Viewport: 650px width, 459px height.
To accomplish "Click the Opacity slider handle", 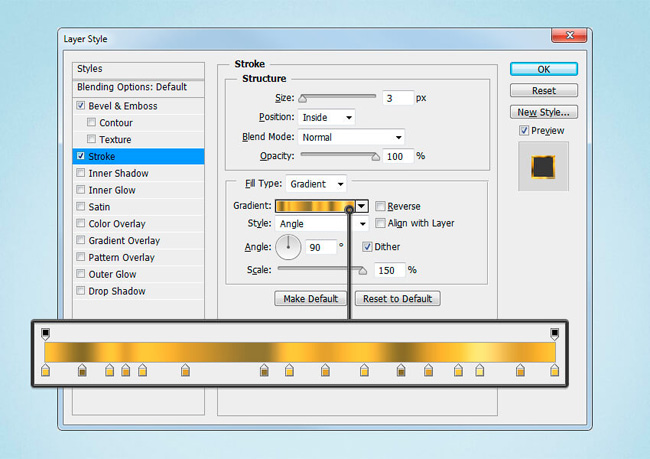I will [x=376, y=157].
